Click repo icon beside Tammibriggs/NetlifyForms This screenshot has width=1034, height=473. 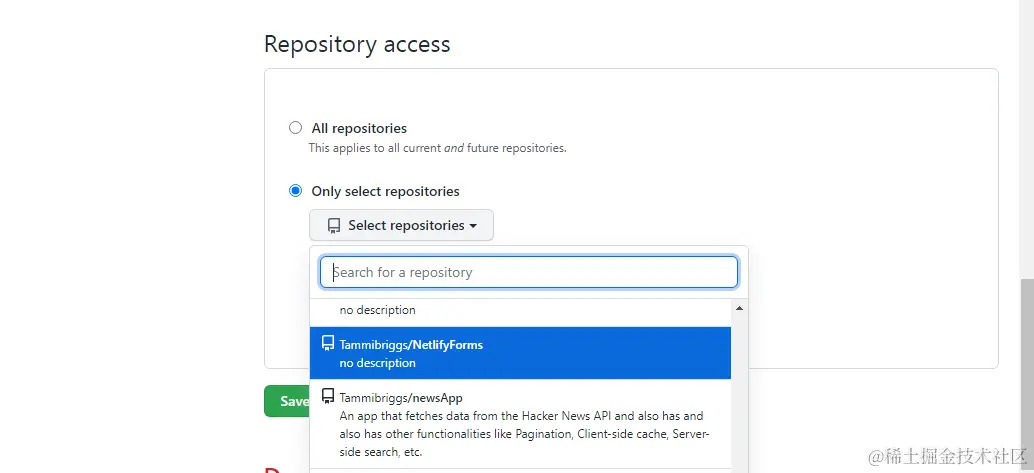coord(328,343)
